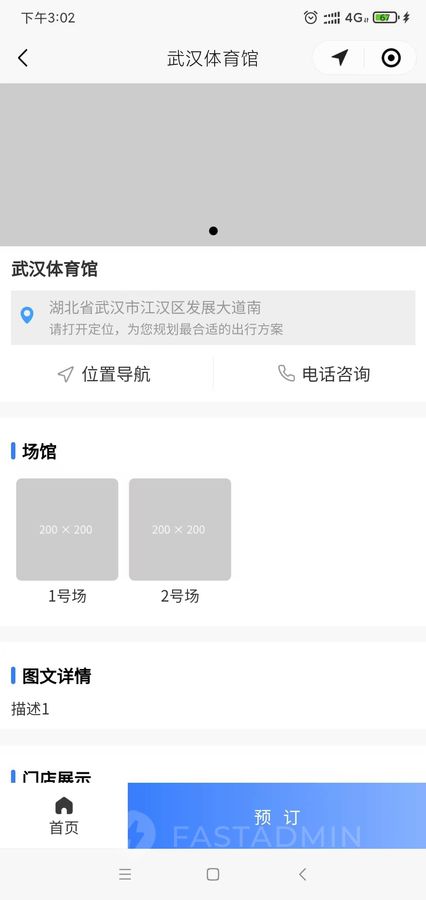Screen dimensions: 426x900
Task: Tap the Android home square button
Action: click(x=213, y=874)
